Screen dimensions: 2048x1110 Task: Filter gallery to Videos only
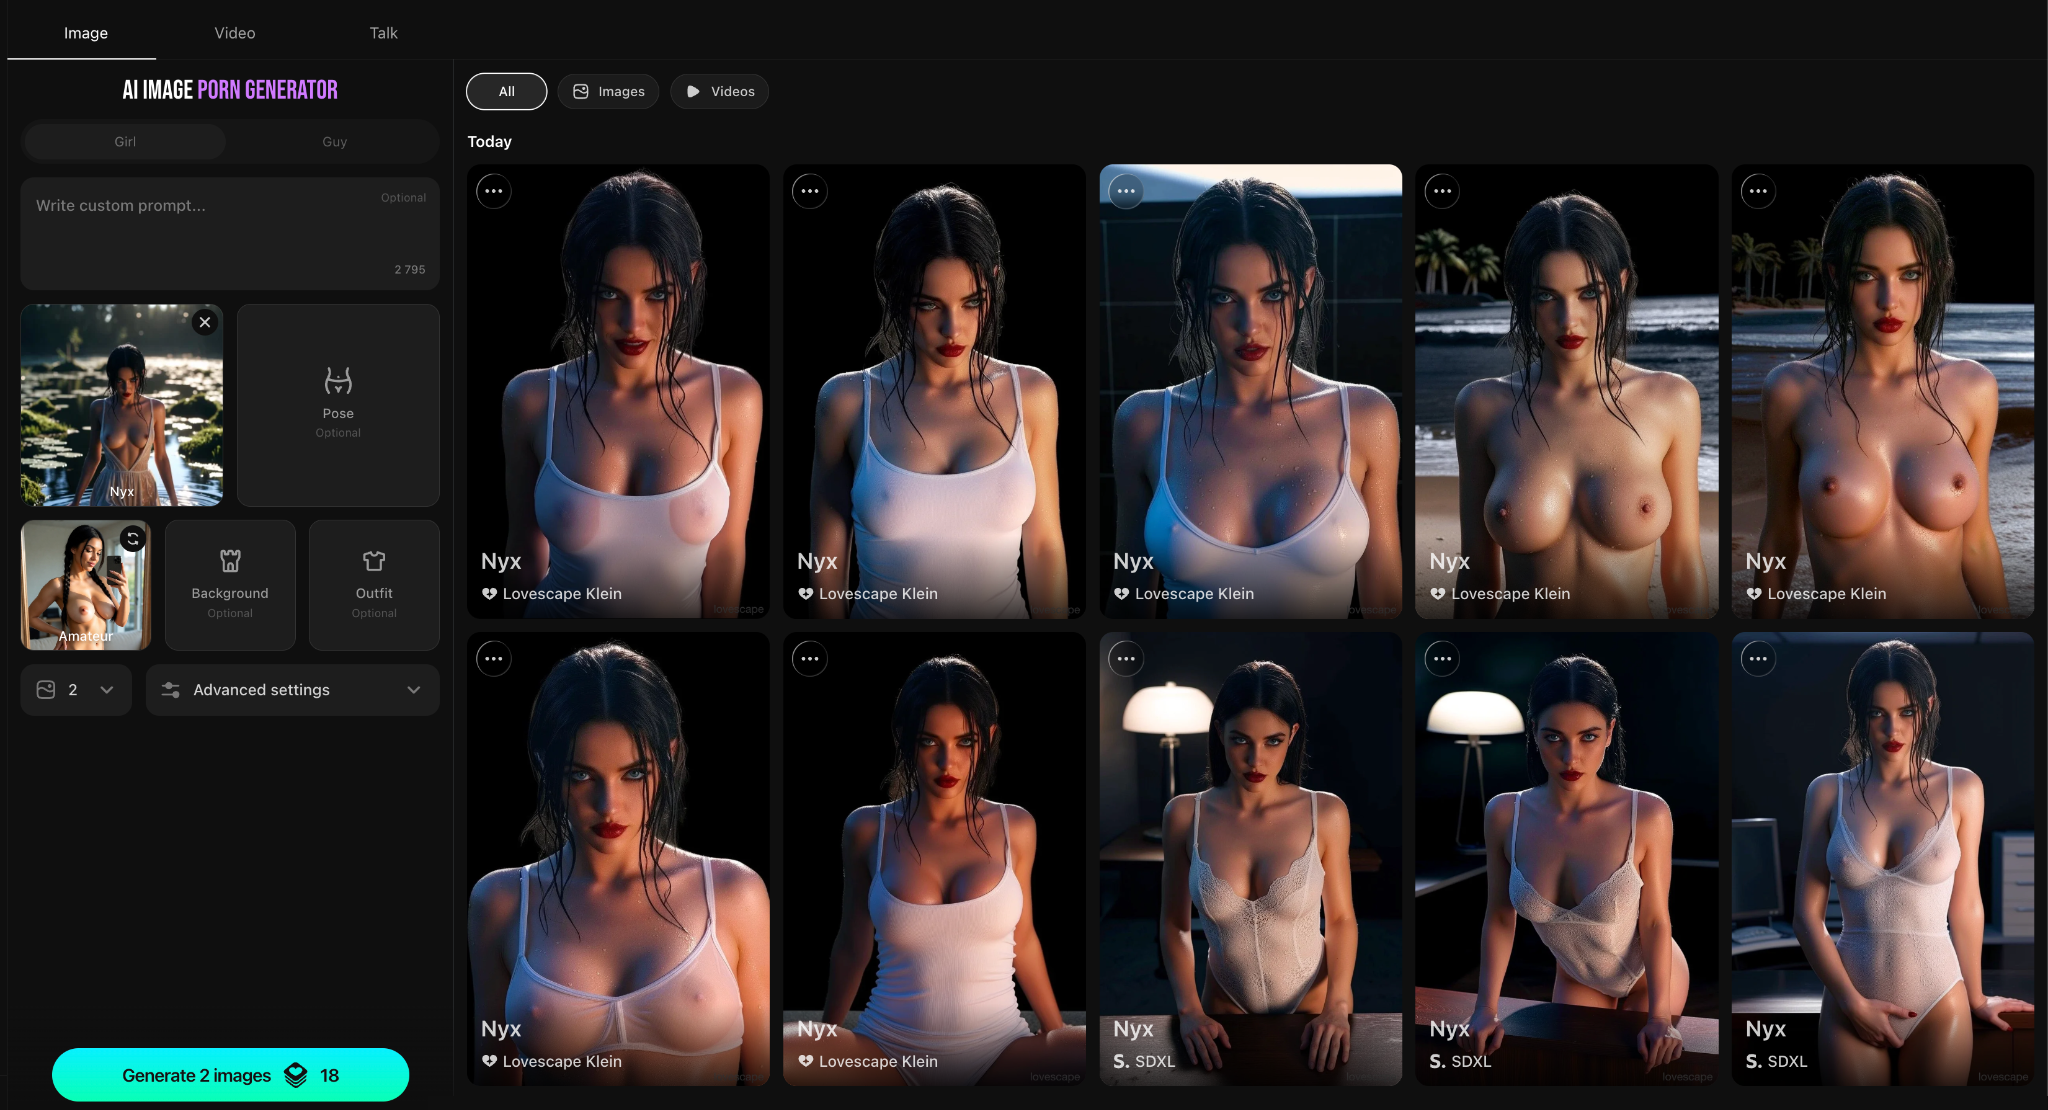coord(720,91)
